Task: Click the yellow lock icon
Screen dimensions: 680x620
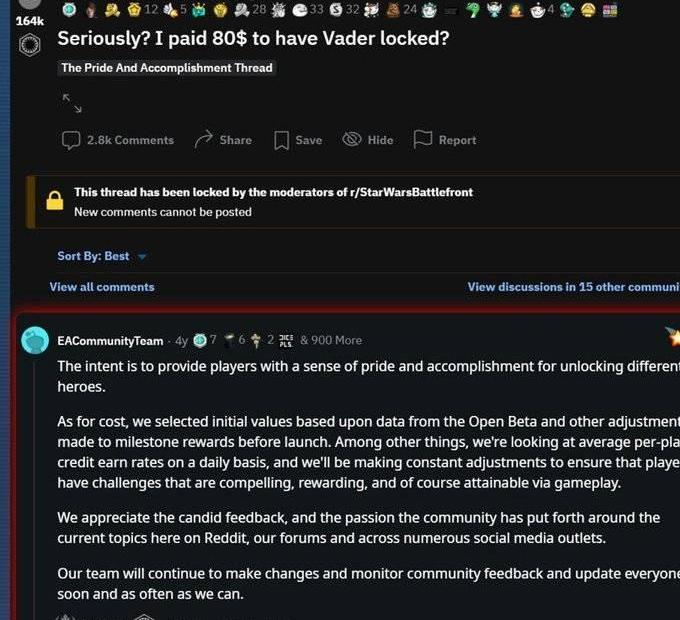Action: pos(55,200)
